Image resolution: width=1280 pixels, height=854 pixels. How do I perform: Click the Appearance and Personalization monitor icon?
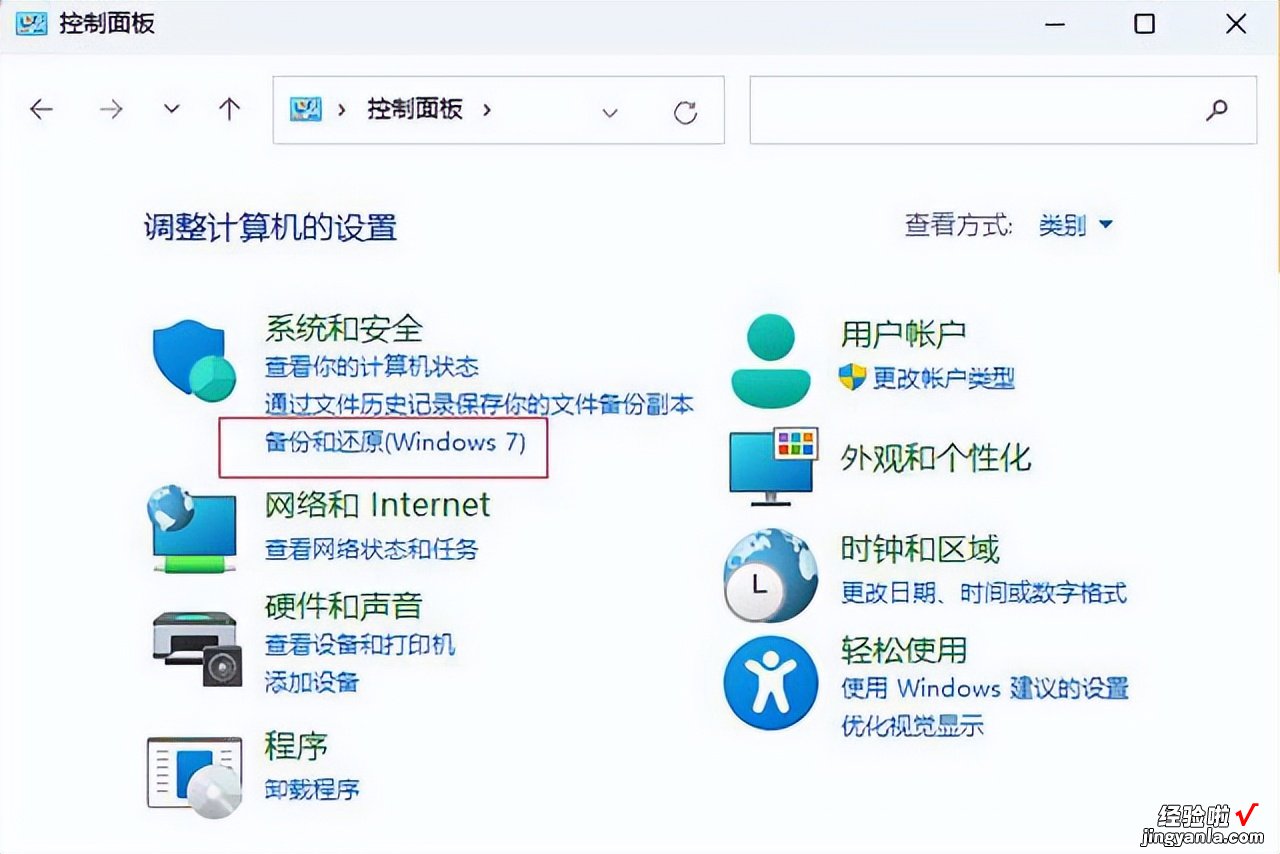(774, 466)
